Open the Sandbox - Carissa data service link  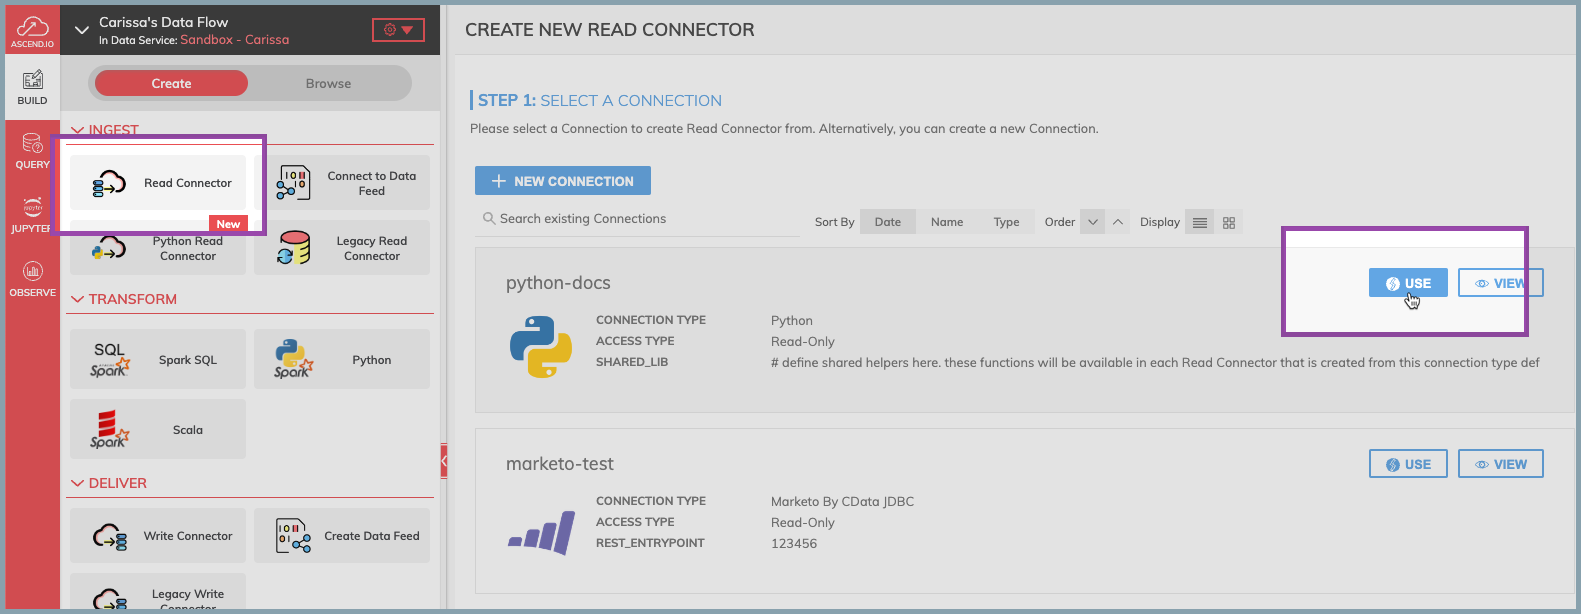[235, 40]
